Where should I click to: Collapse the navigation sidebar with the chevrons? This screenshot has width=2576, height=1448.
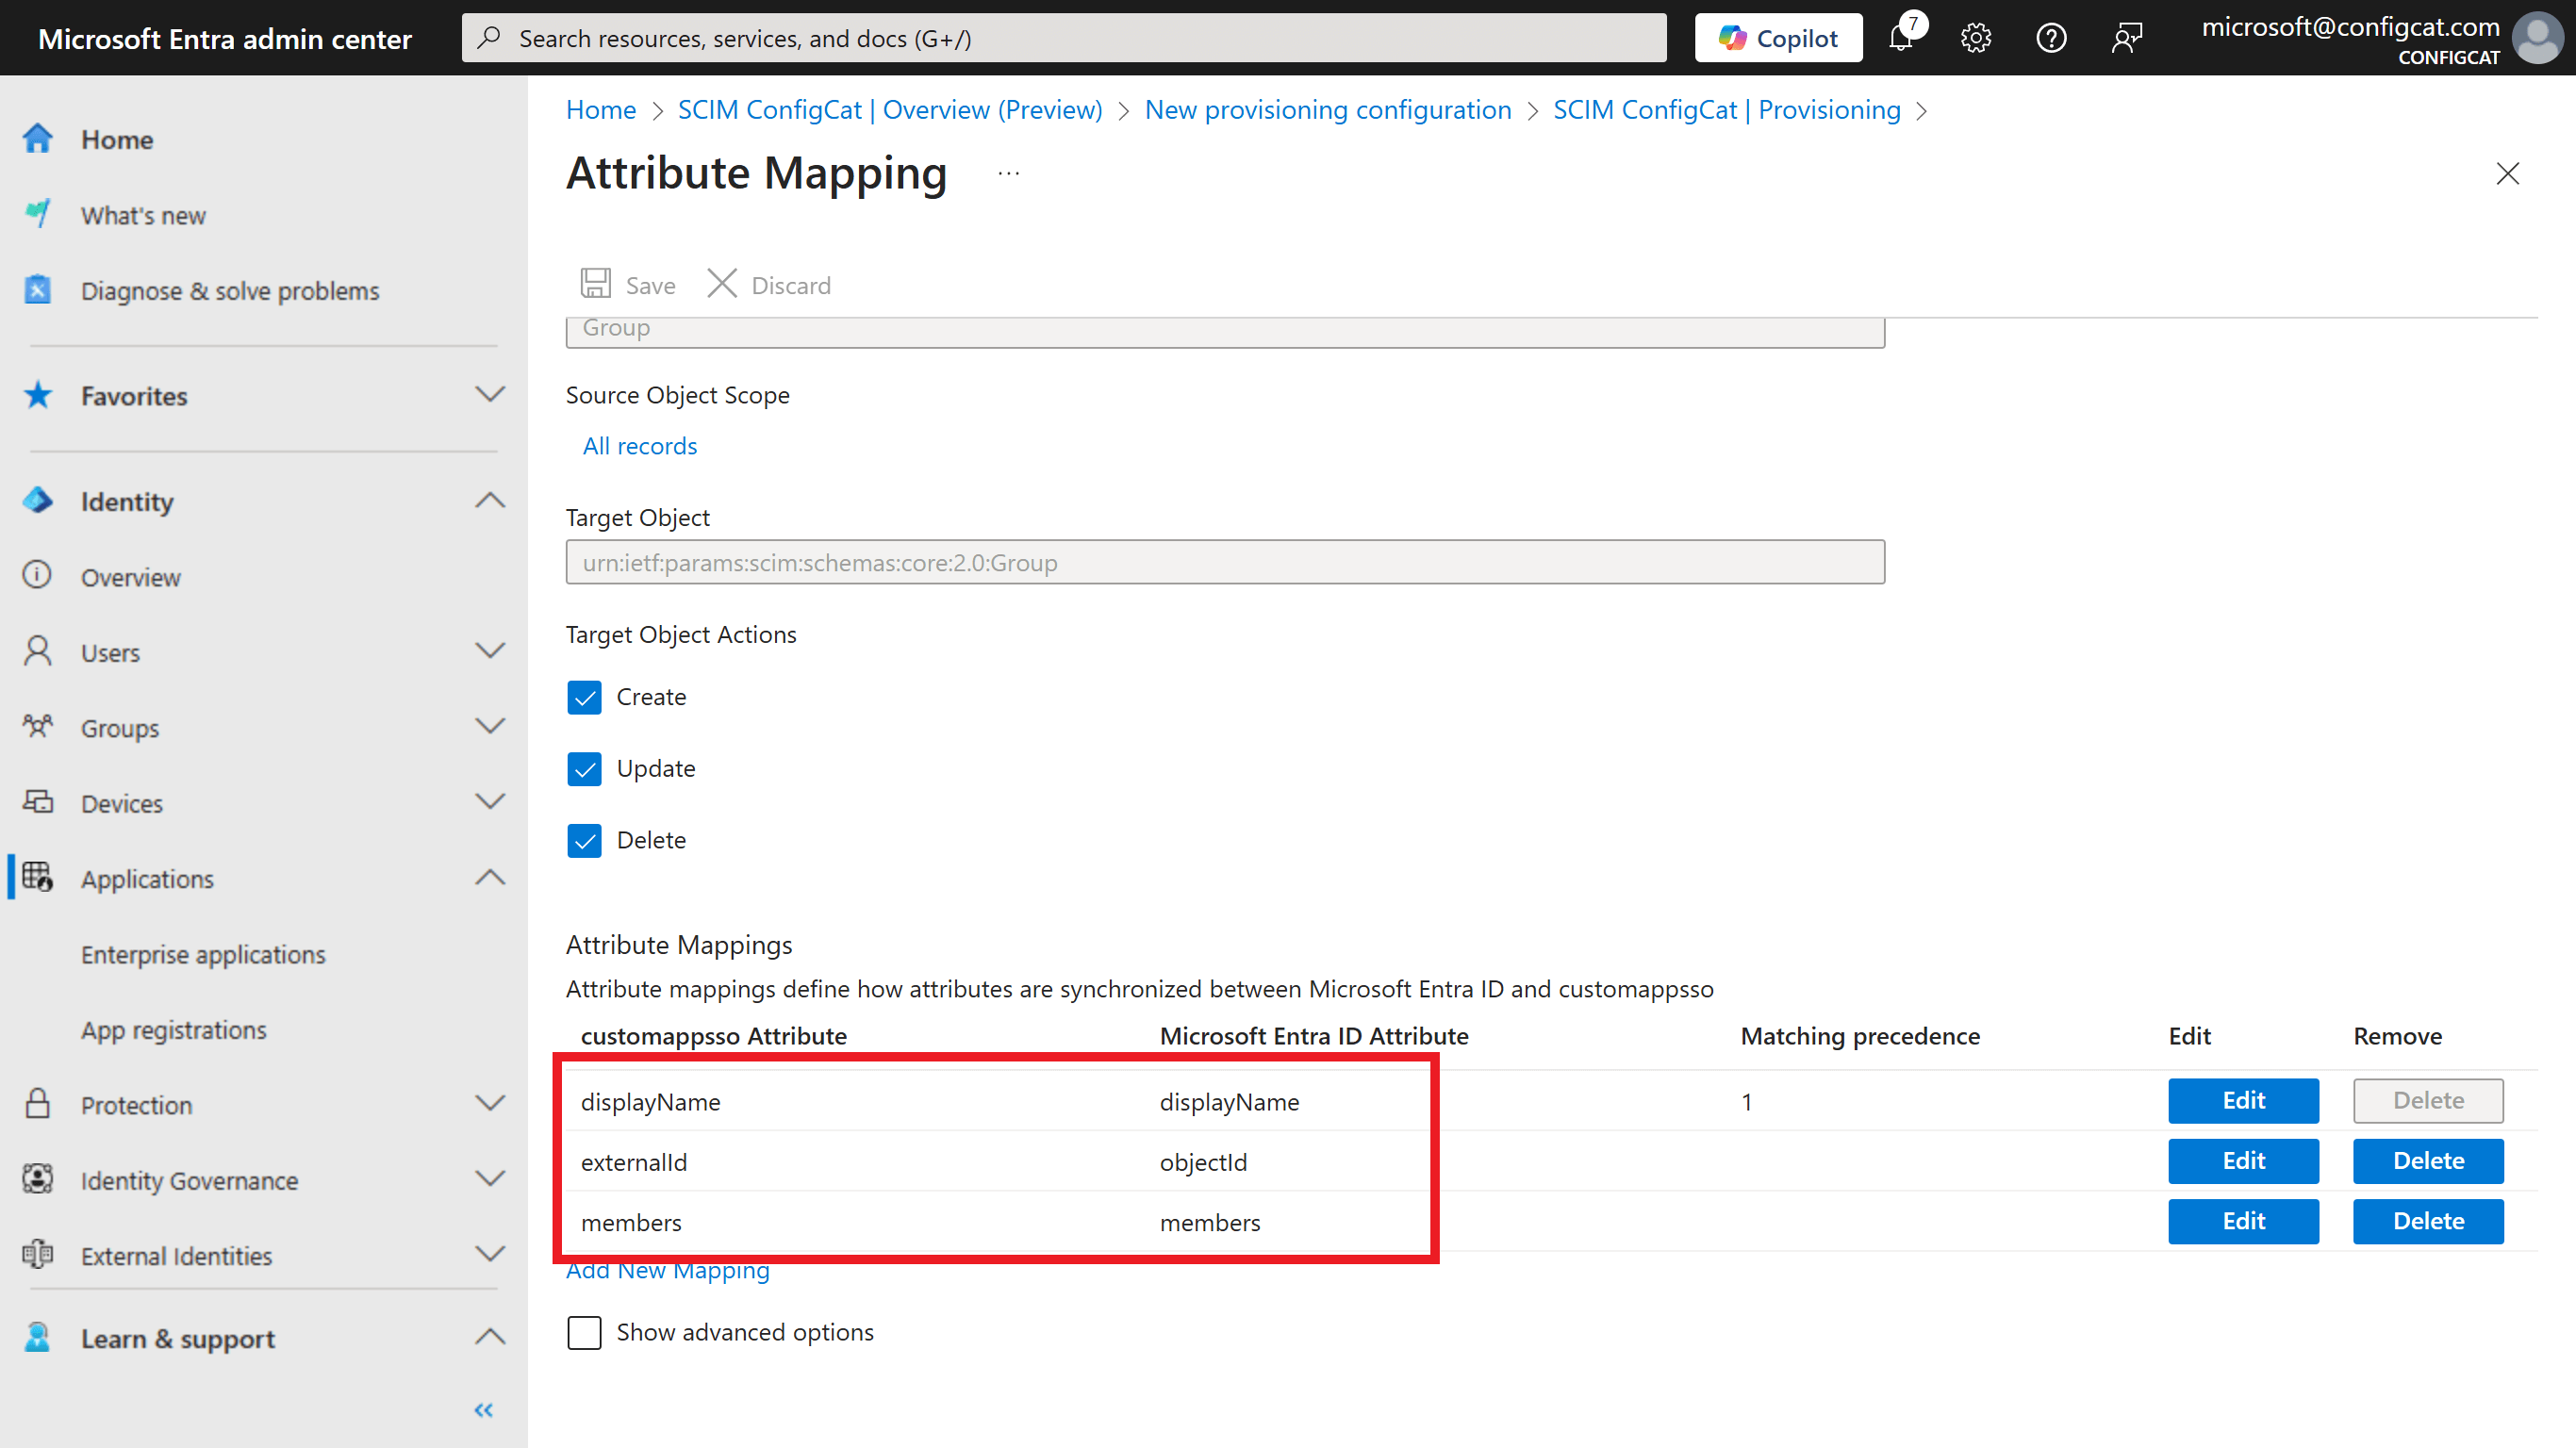click(x=483, y=1410)
